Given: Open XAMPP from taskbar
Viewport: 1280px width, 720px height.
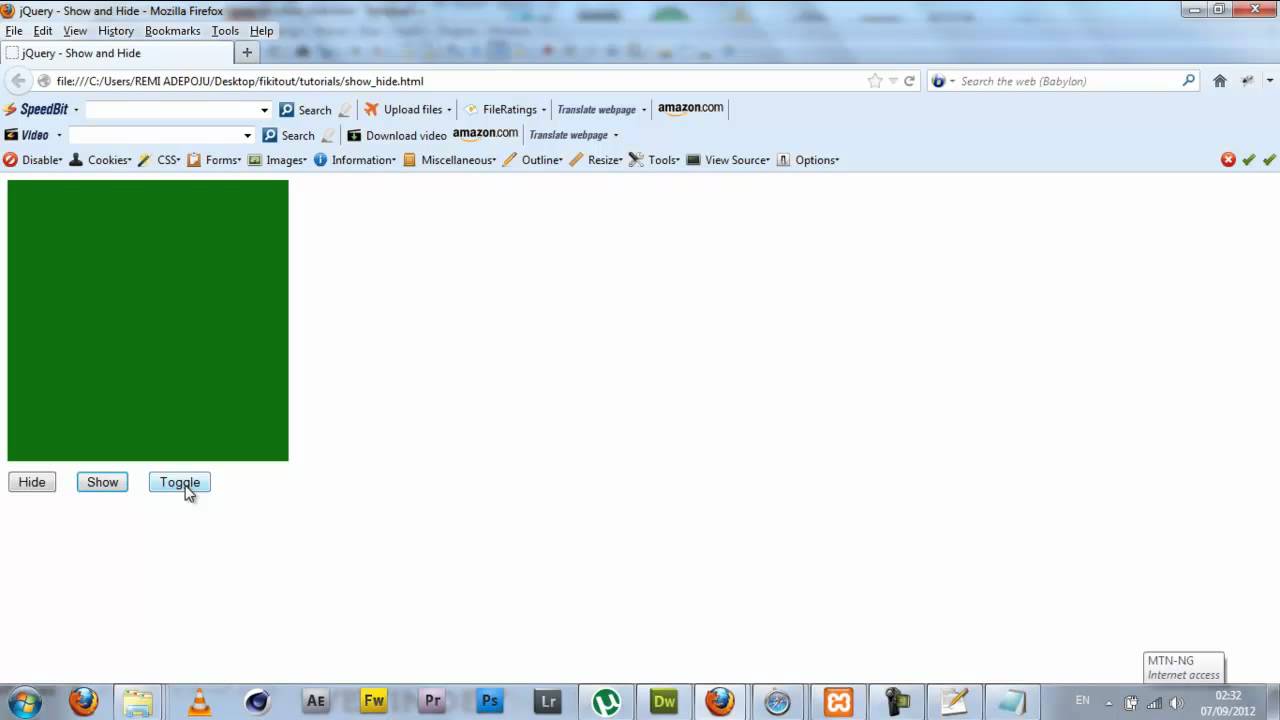Looking at the screenshot, I should point(838,702).
